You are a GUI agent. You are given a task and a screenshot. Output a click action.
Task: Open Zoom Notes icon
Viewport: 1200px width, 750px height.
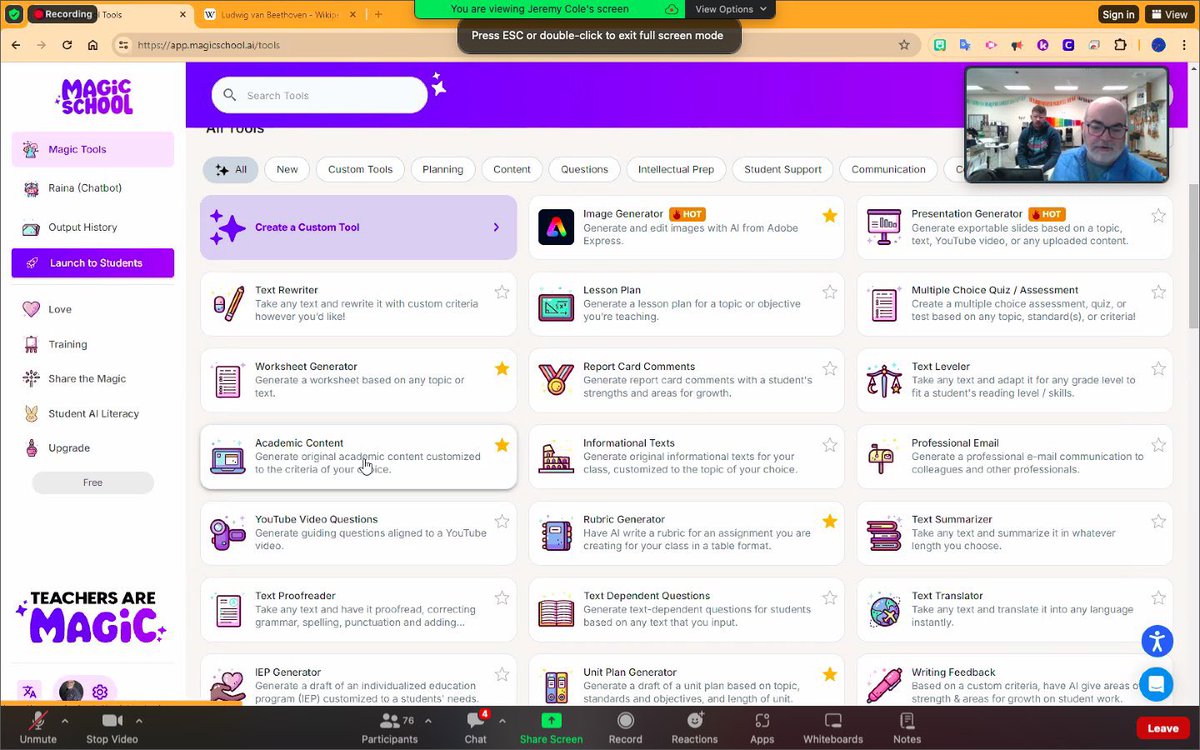point(907,720)
